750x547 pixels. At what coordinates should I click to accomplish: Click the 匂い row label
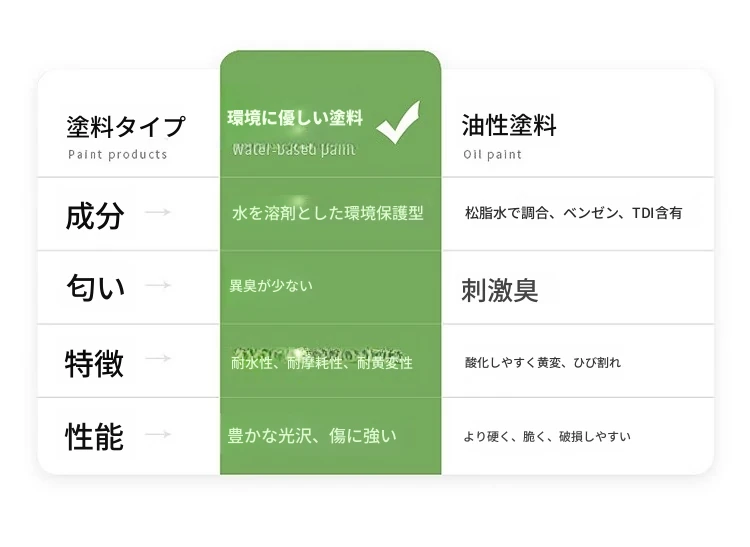95,288
